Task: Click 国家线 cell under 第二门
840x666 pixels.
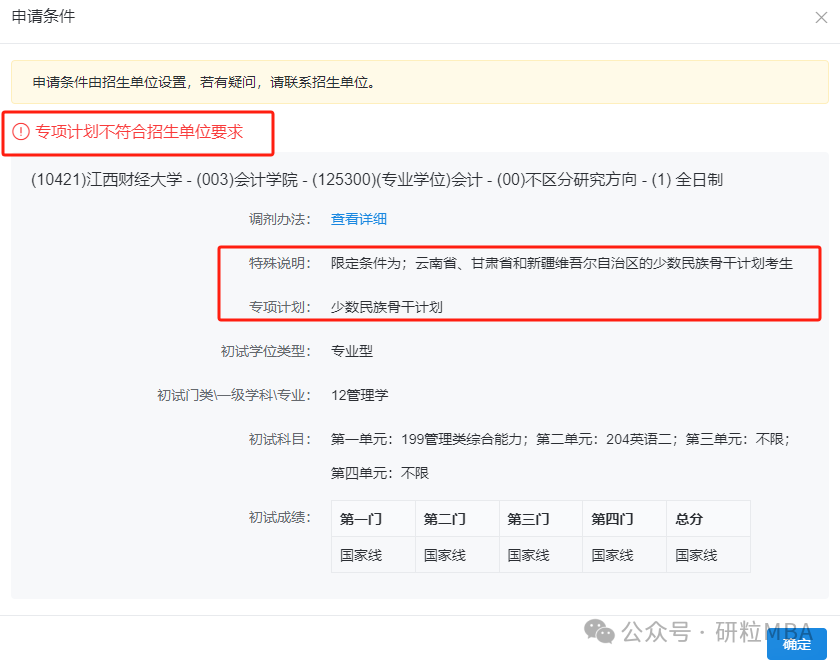Action: point(457,555)
